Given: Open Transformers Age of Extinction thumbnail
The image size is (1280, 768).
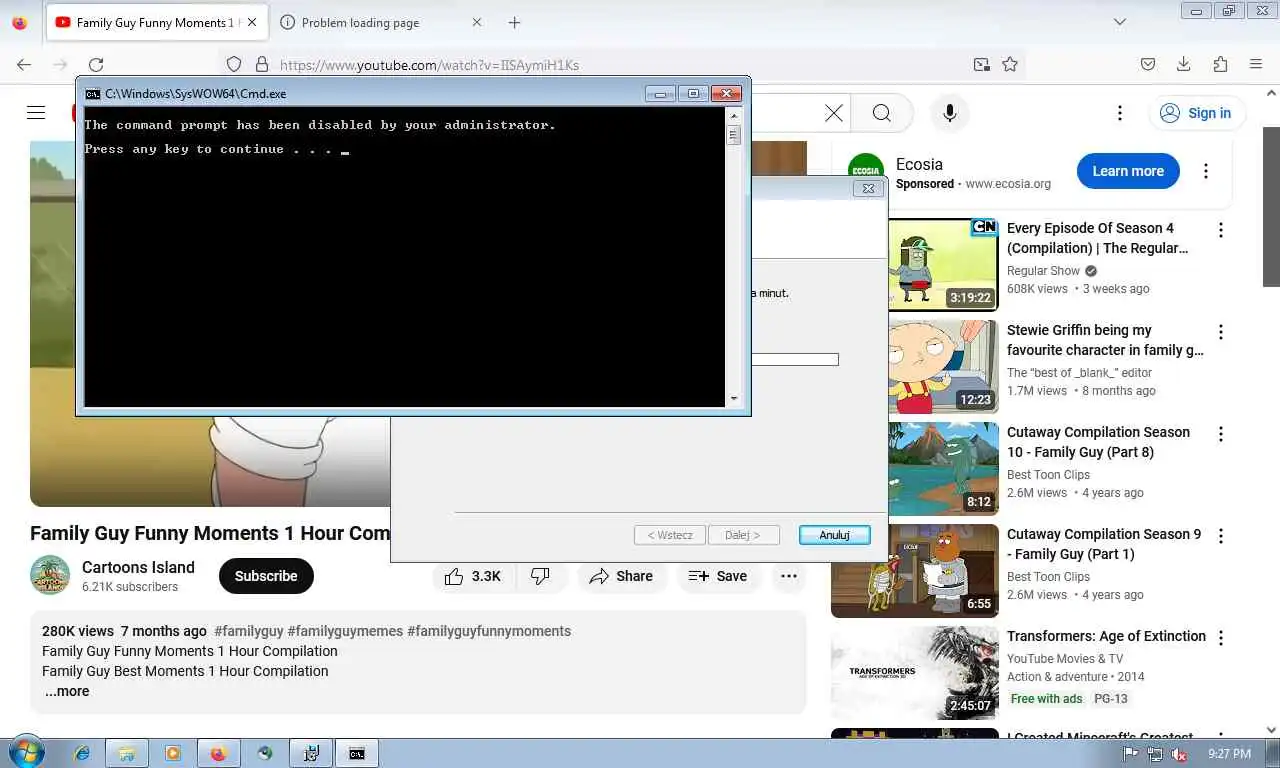Looking at the screenshot, I should click(914, 672).
